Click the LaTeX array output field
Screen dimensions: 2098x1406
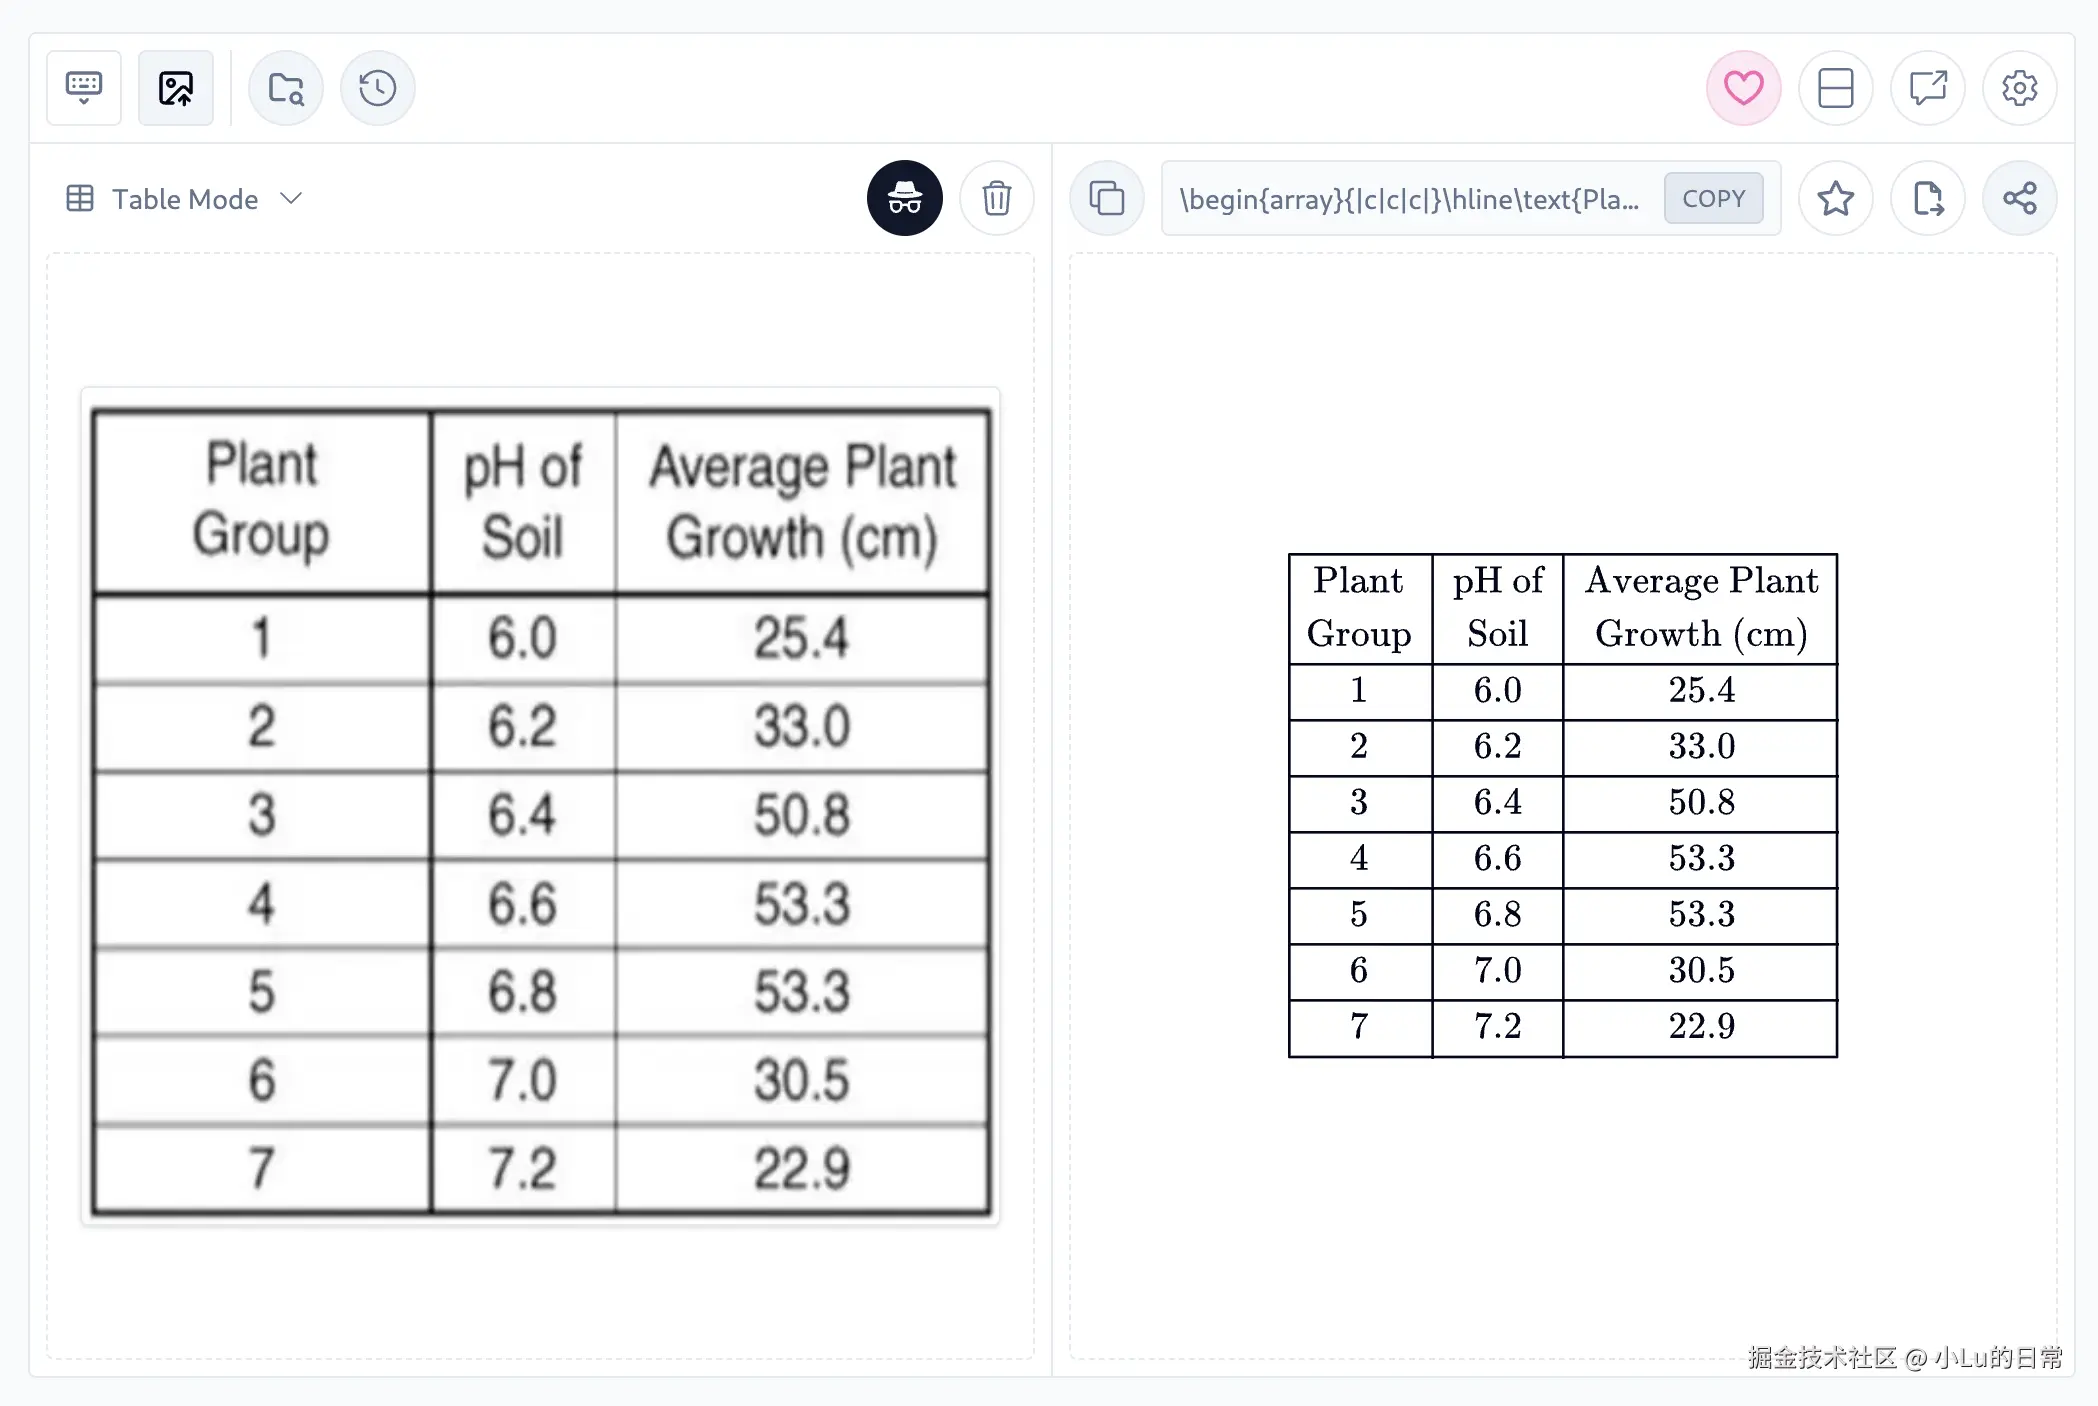tap(1410, 199)
